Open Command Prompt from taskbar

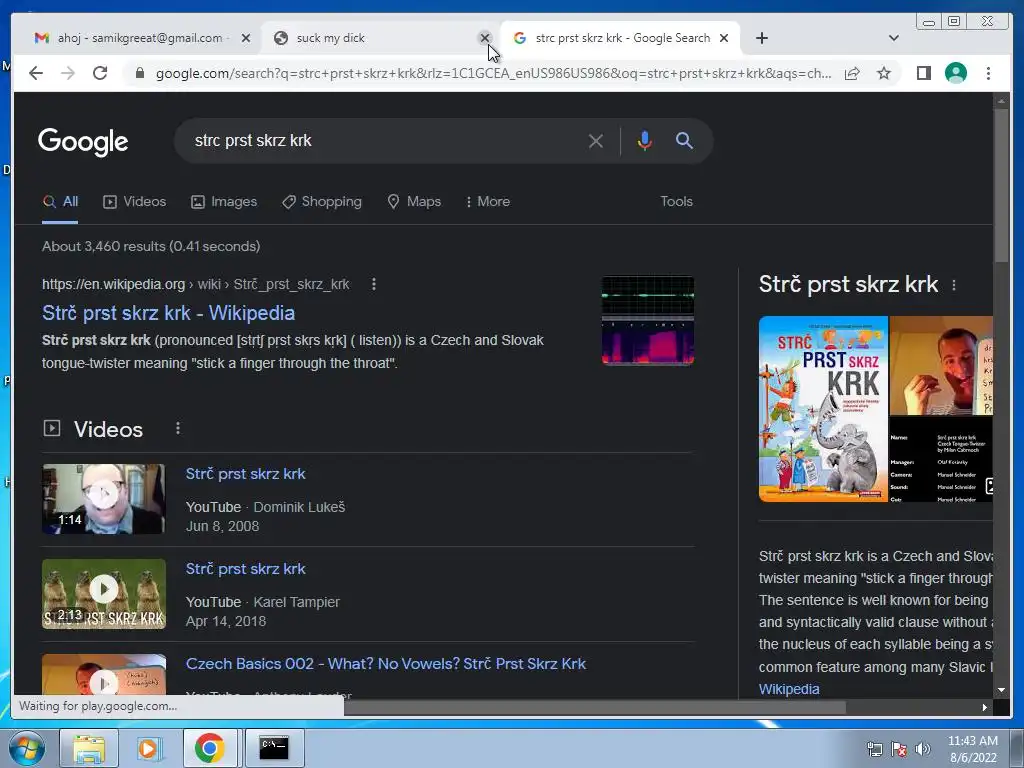click(274, 748)
